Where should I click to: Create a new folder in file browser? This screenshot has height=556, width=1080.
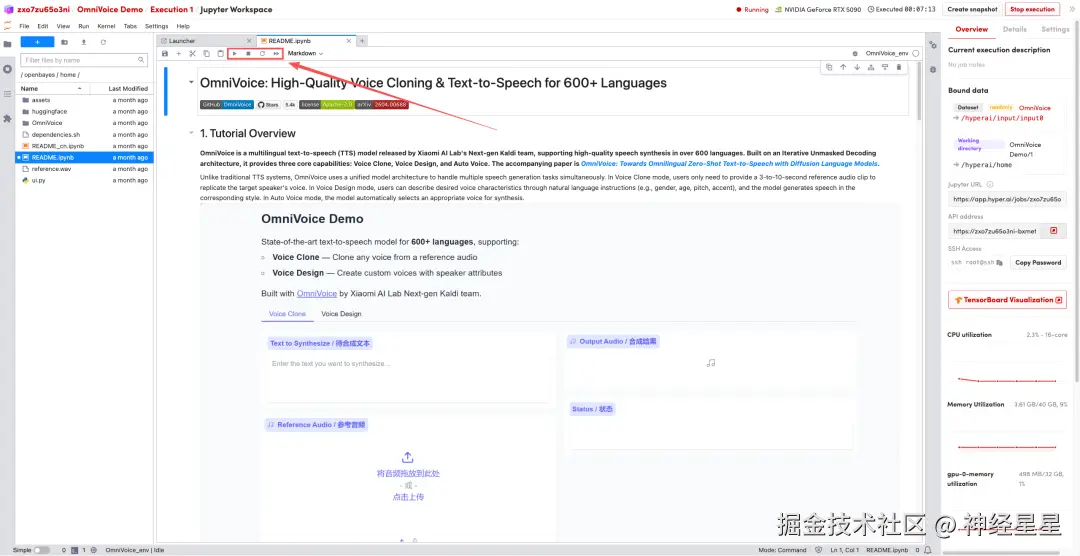coord(64,42)
